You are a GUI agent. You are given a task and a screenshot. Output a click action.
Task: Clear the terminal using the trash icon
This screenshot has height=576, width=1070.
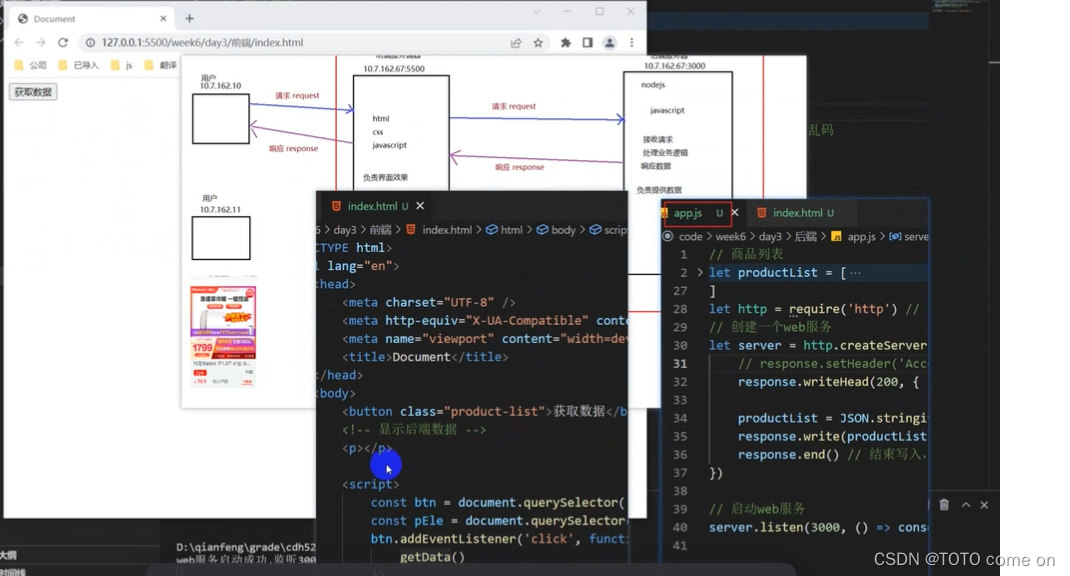pos(945,505)
